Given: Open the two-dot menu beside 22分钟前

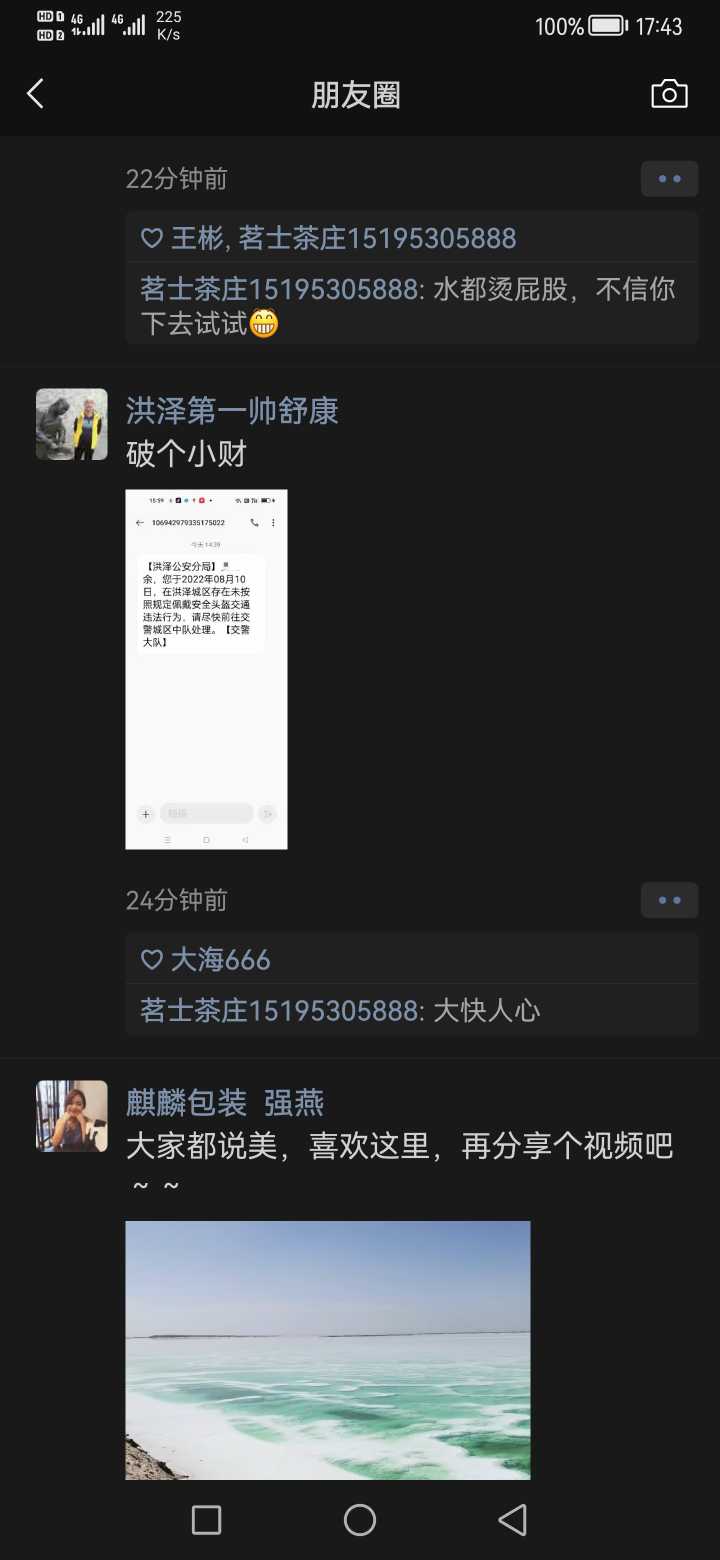Looking at the screenshot, I should (x=669, y=179).
